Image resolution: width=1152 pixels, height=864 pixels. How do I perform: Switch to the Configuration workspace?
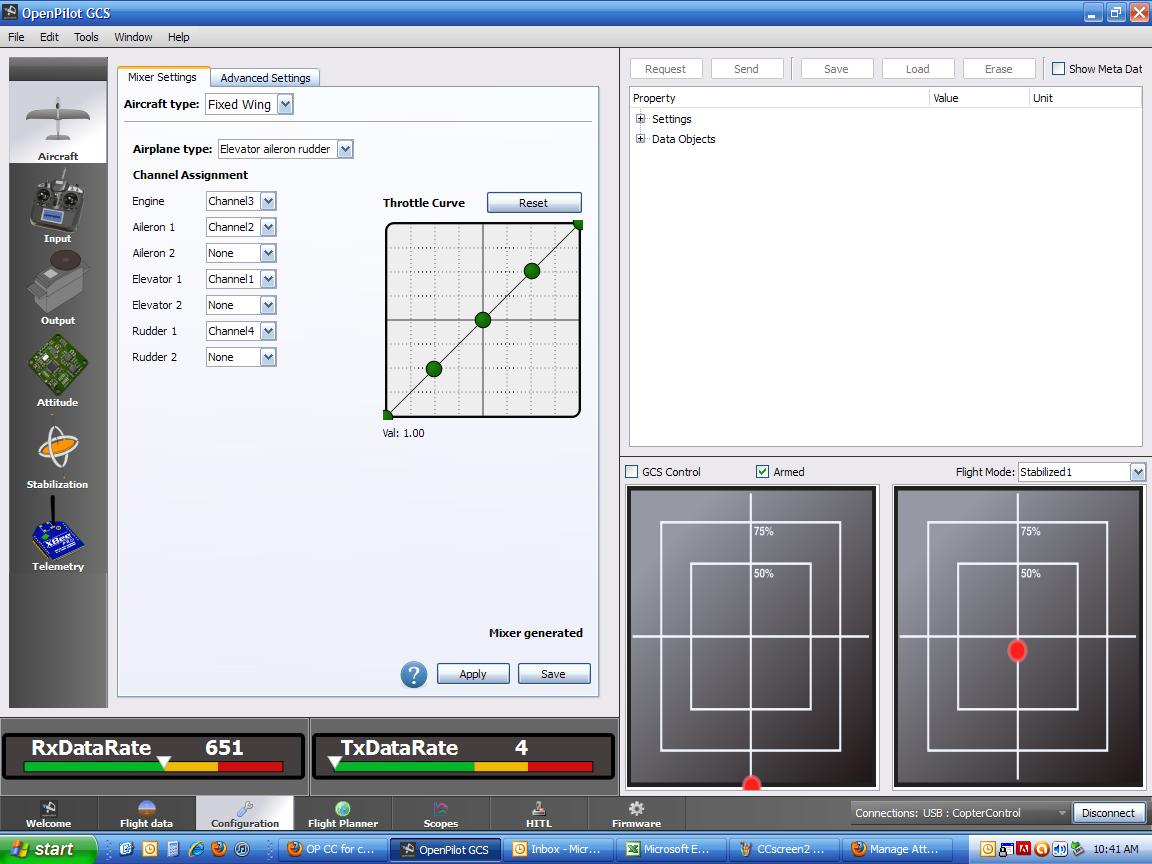(245, 814)
